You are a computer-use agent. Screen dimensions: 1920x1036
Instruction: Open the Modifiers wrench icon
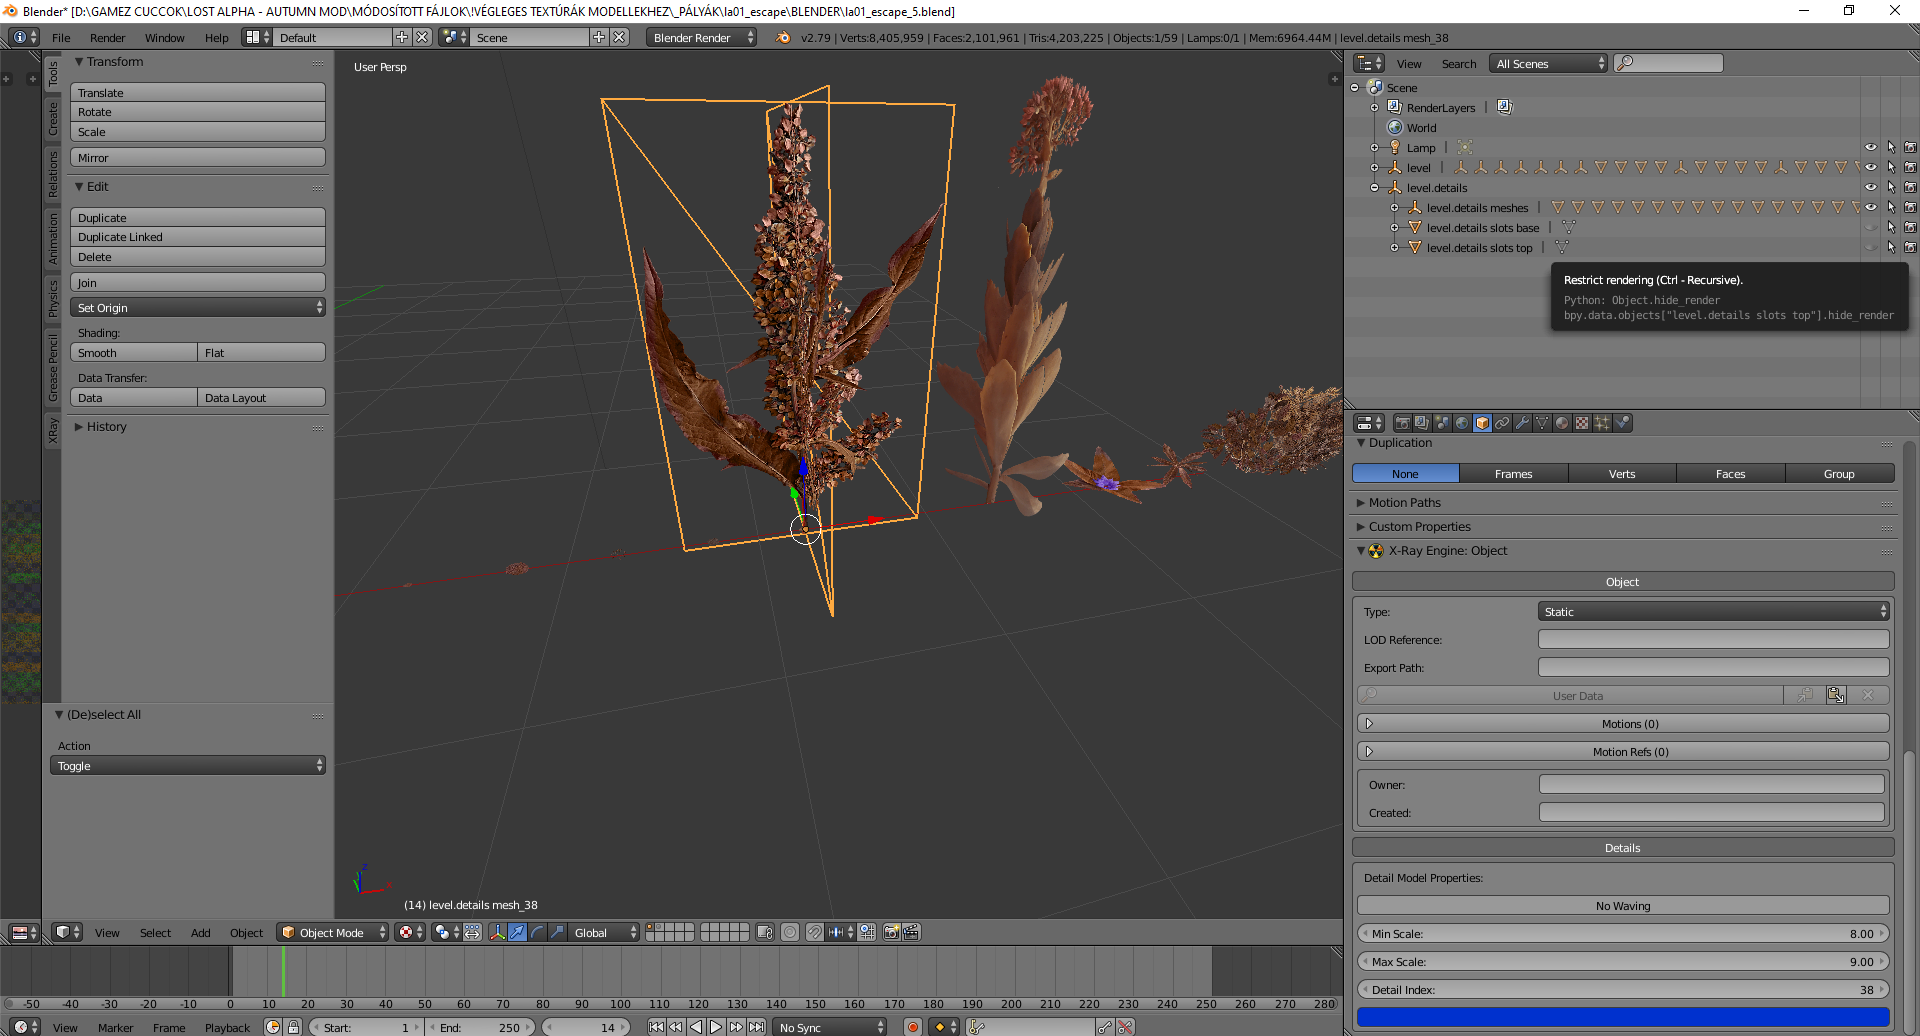tap(1522, 422)
